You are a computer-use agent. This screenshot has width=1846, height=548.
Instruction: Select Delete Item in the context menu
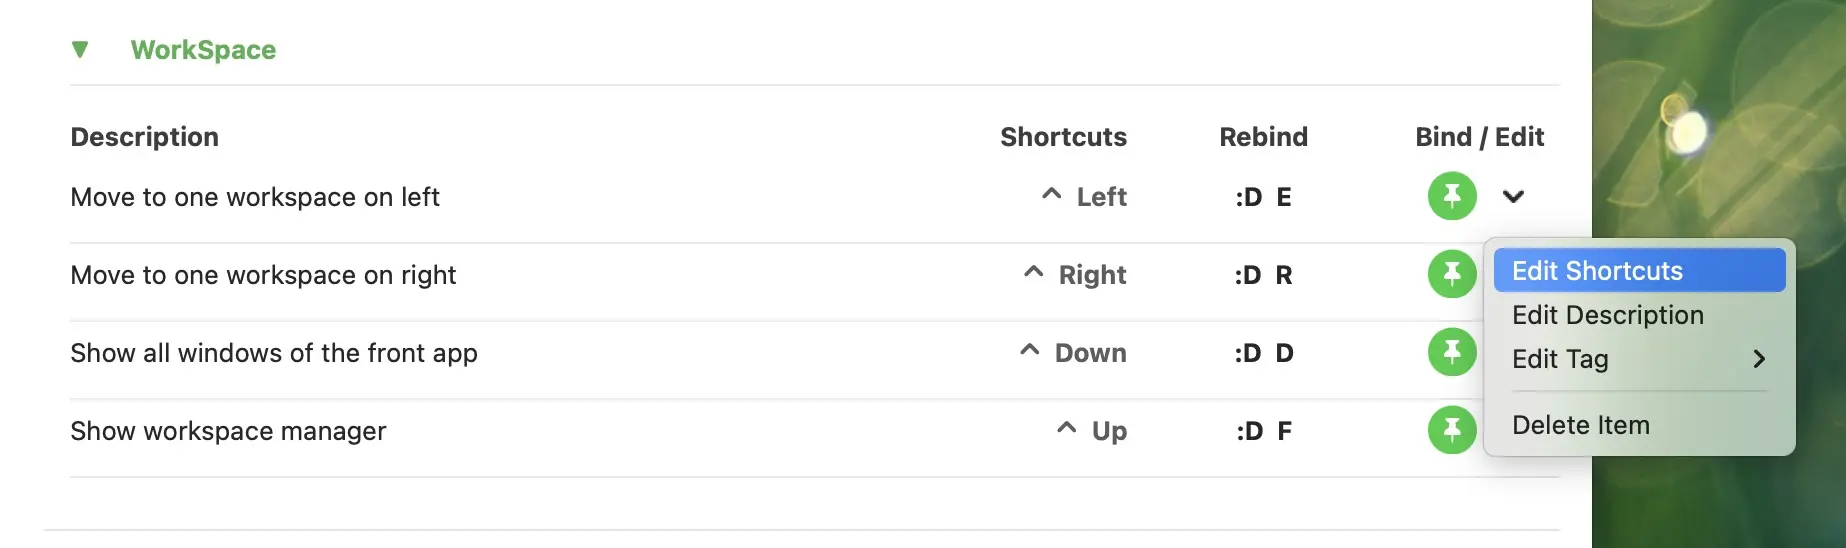click(1580, 425)
